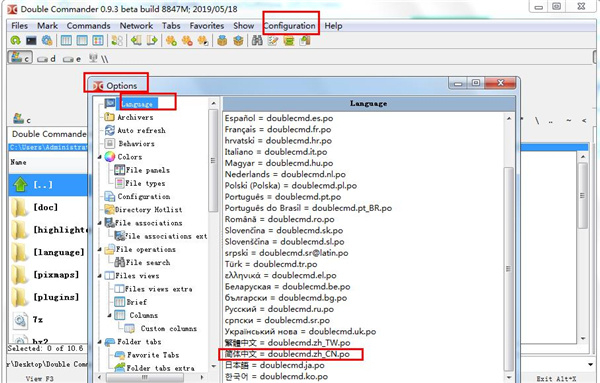Switch to Columns view via toolbar icon

[x=82, y=40]
